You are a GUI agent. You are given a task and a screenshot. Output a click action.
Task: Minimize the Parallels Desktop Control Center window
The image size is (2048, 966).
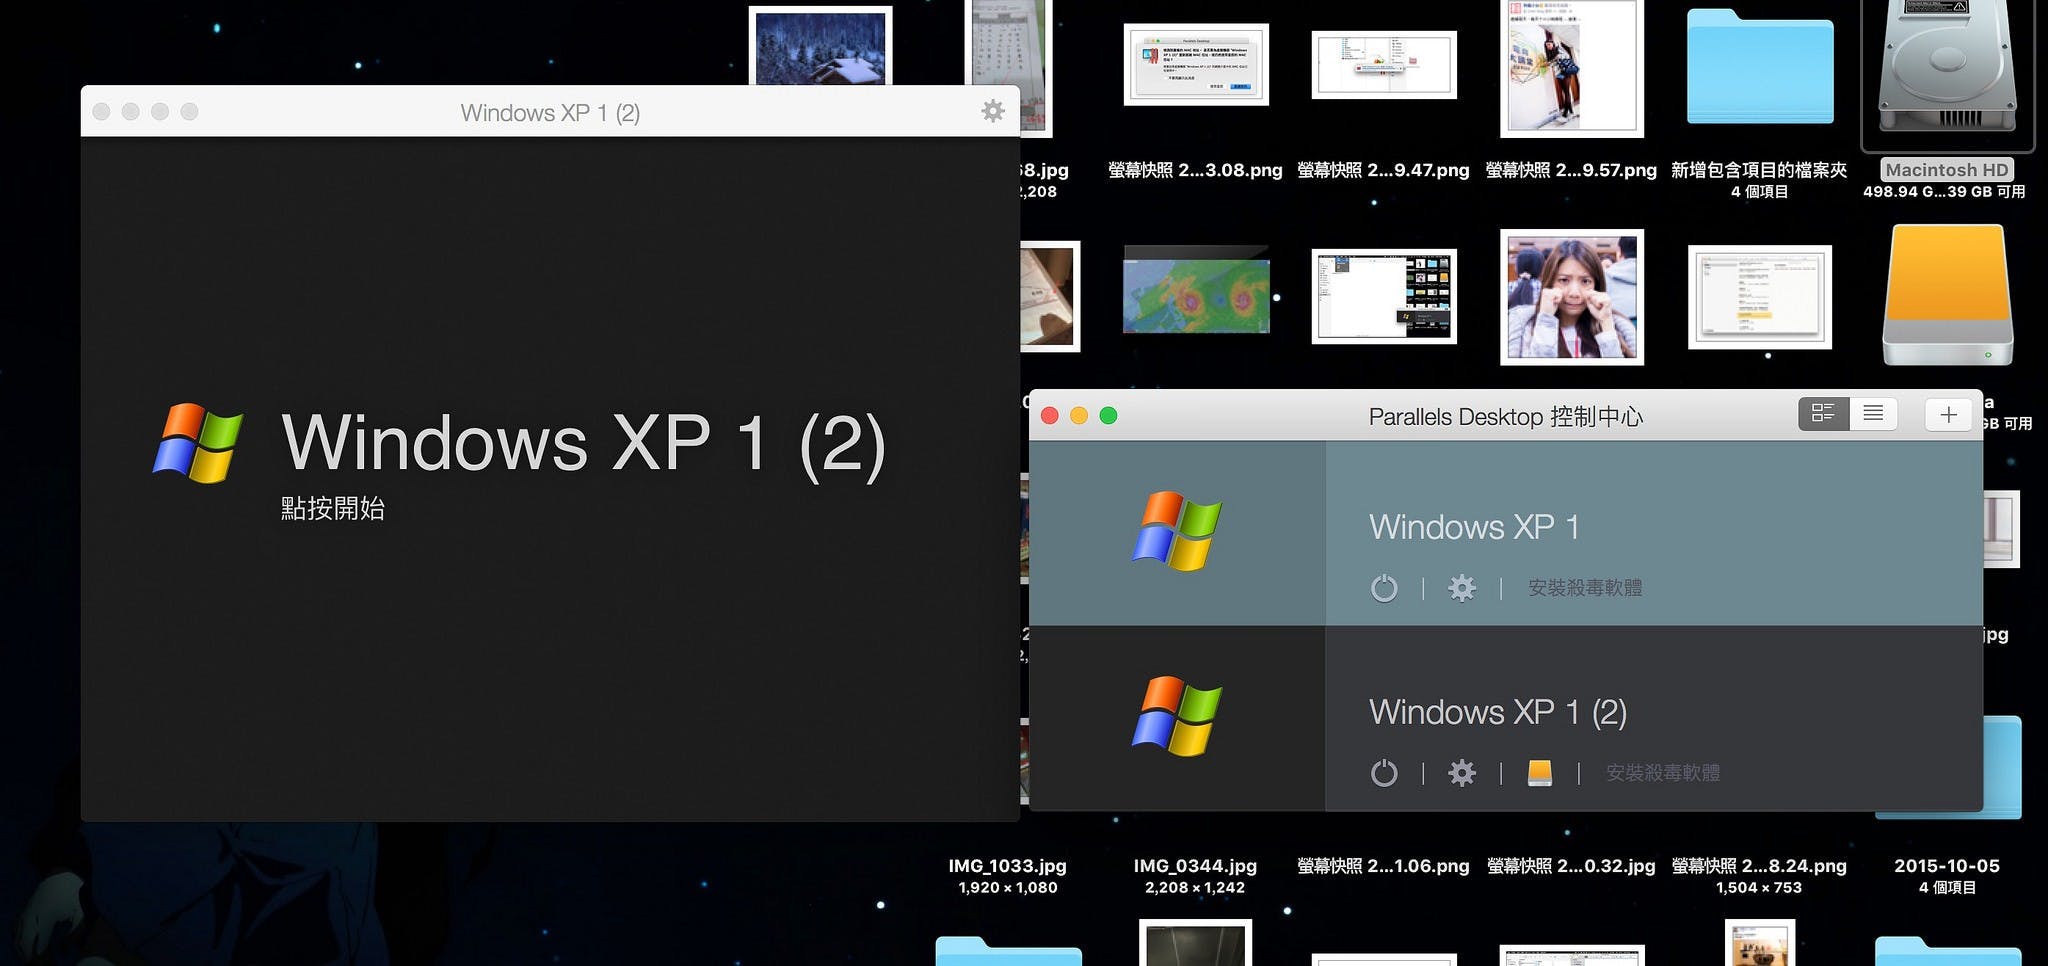point(1079,415)
